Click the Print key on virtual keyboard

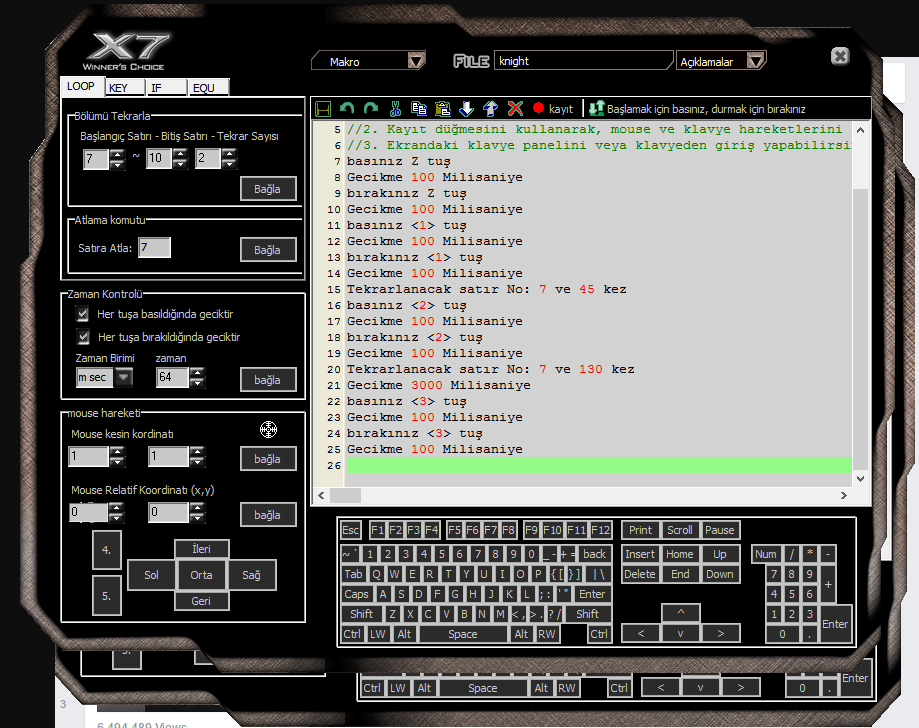pos(640,530)
